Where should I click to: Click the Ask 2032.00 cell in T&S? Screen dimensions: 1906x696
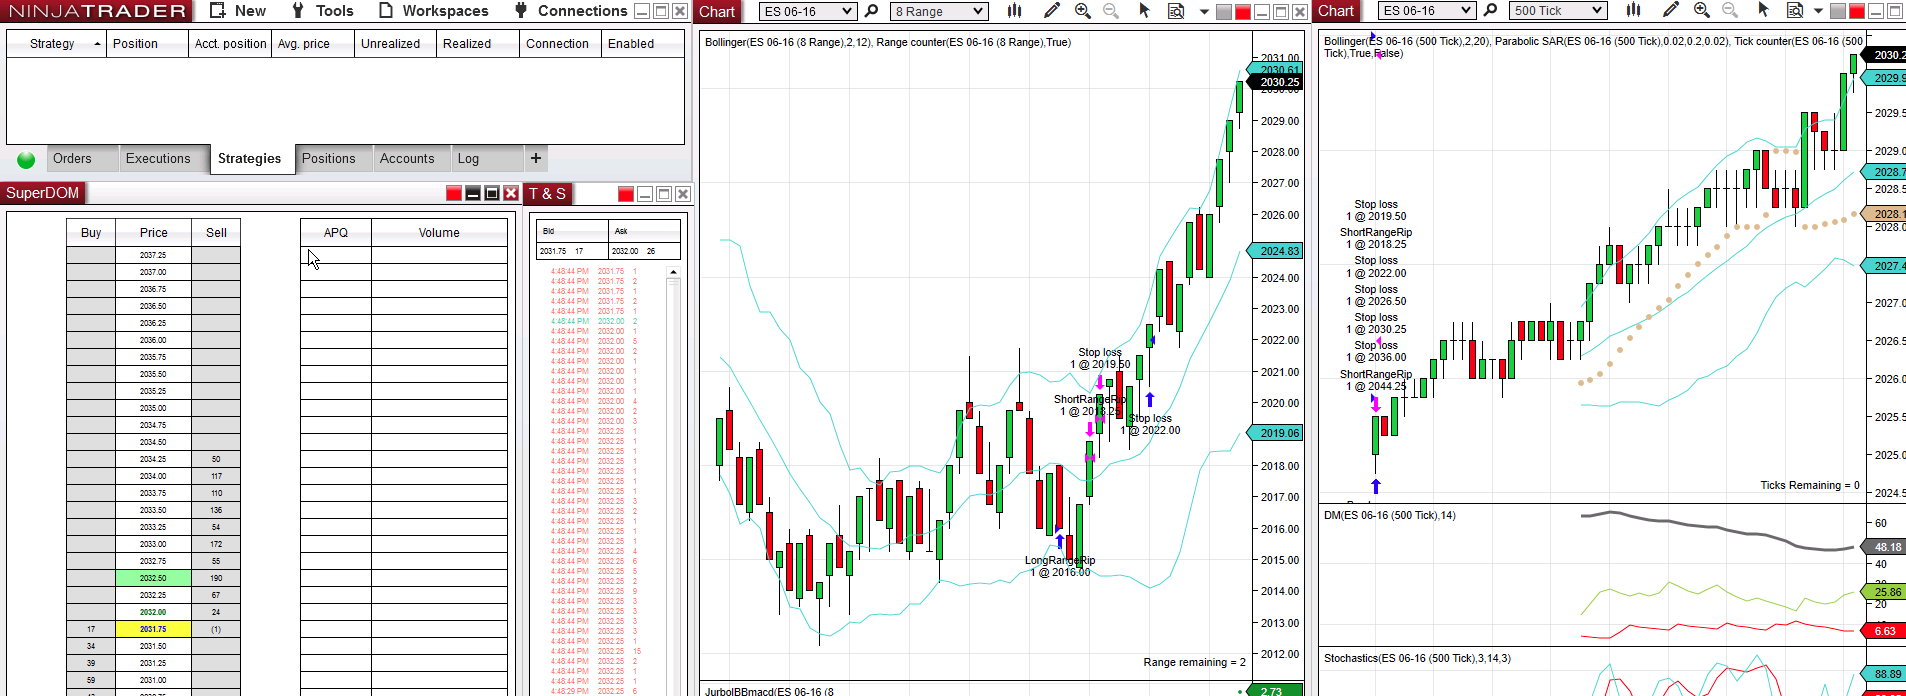(644, 251)
